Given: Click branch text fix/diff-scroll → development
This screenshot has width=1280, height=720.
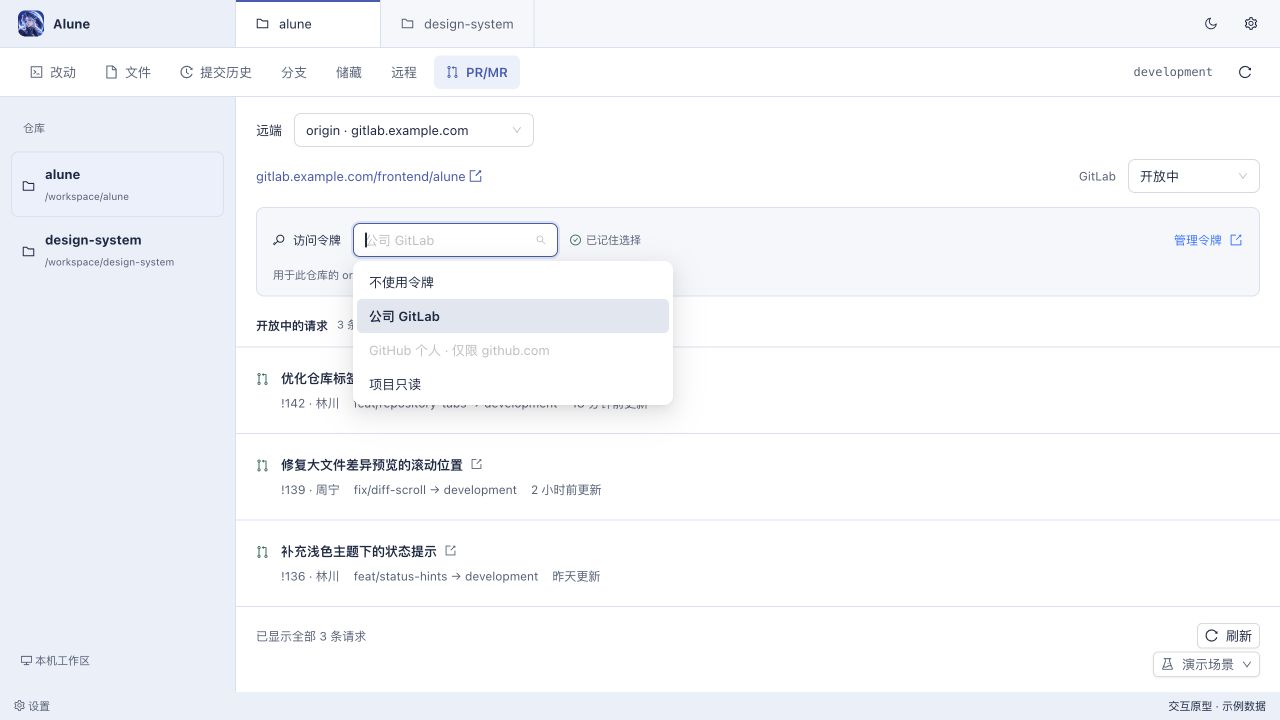Looking at the screenshot, I should coord(435,490).
